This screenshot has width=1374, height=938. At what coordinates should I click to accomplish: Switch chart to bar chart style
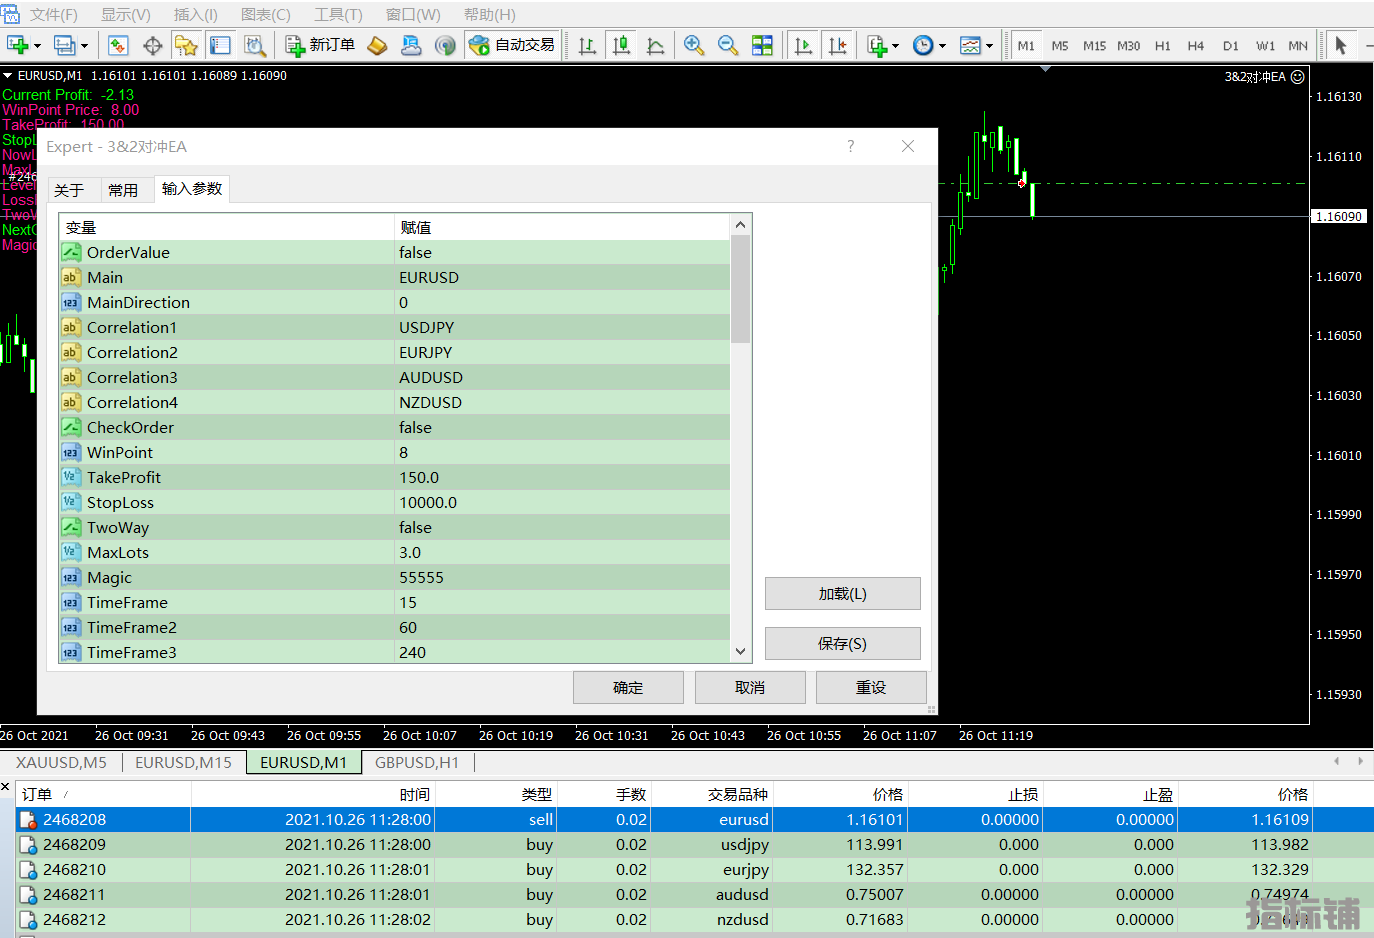(x=587, y=45)
